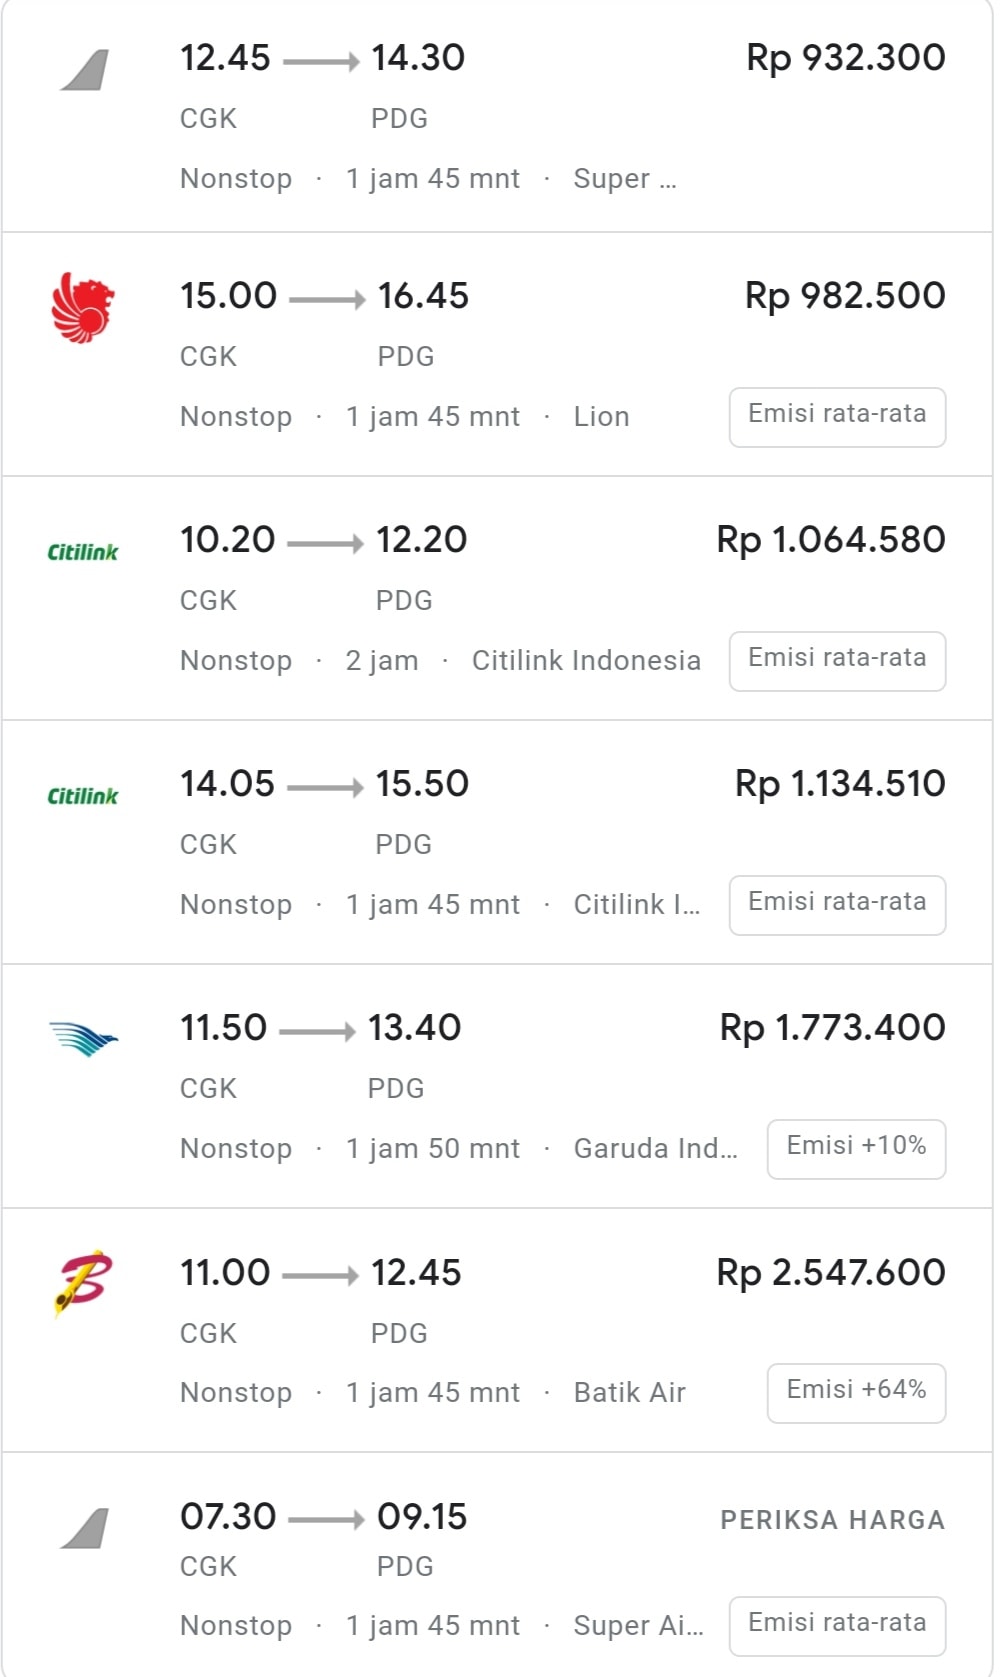Click Emisi rata-rata on 10.20 Citilink flight

click(837, 660)
